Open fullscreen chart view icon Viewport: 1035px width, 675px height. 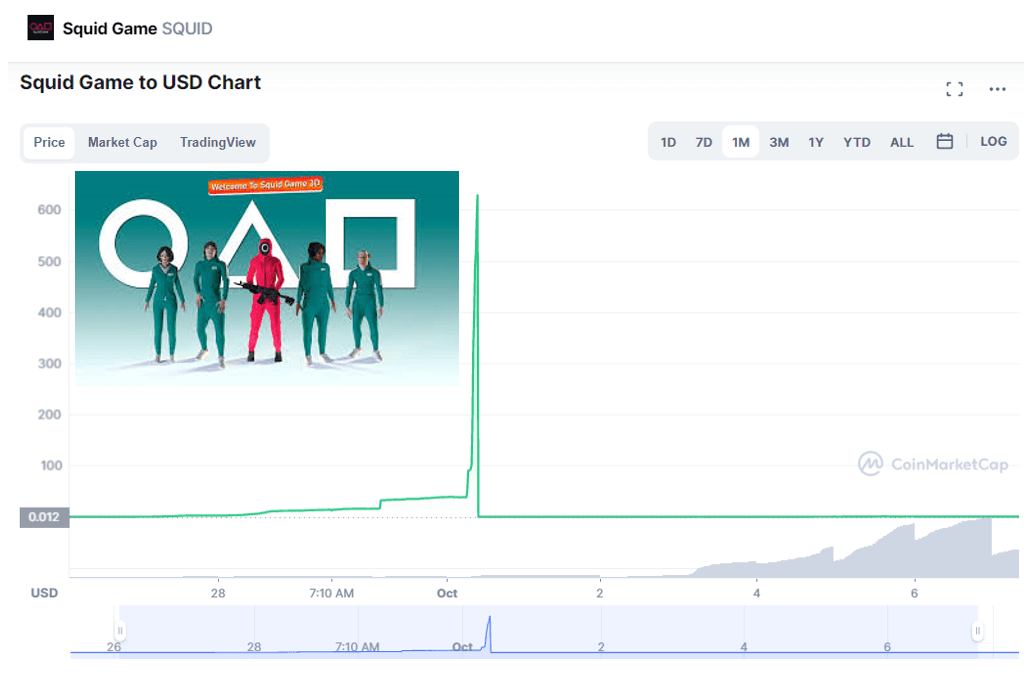point(954,89)
